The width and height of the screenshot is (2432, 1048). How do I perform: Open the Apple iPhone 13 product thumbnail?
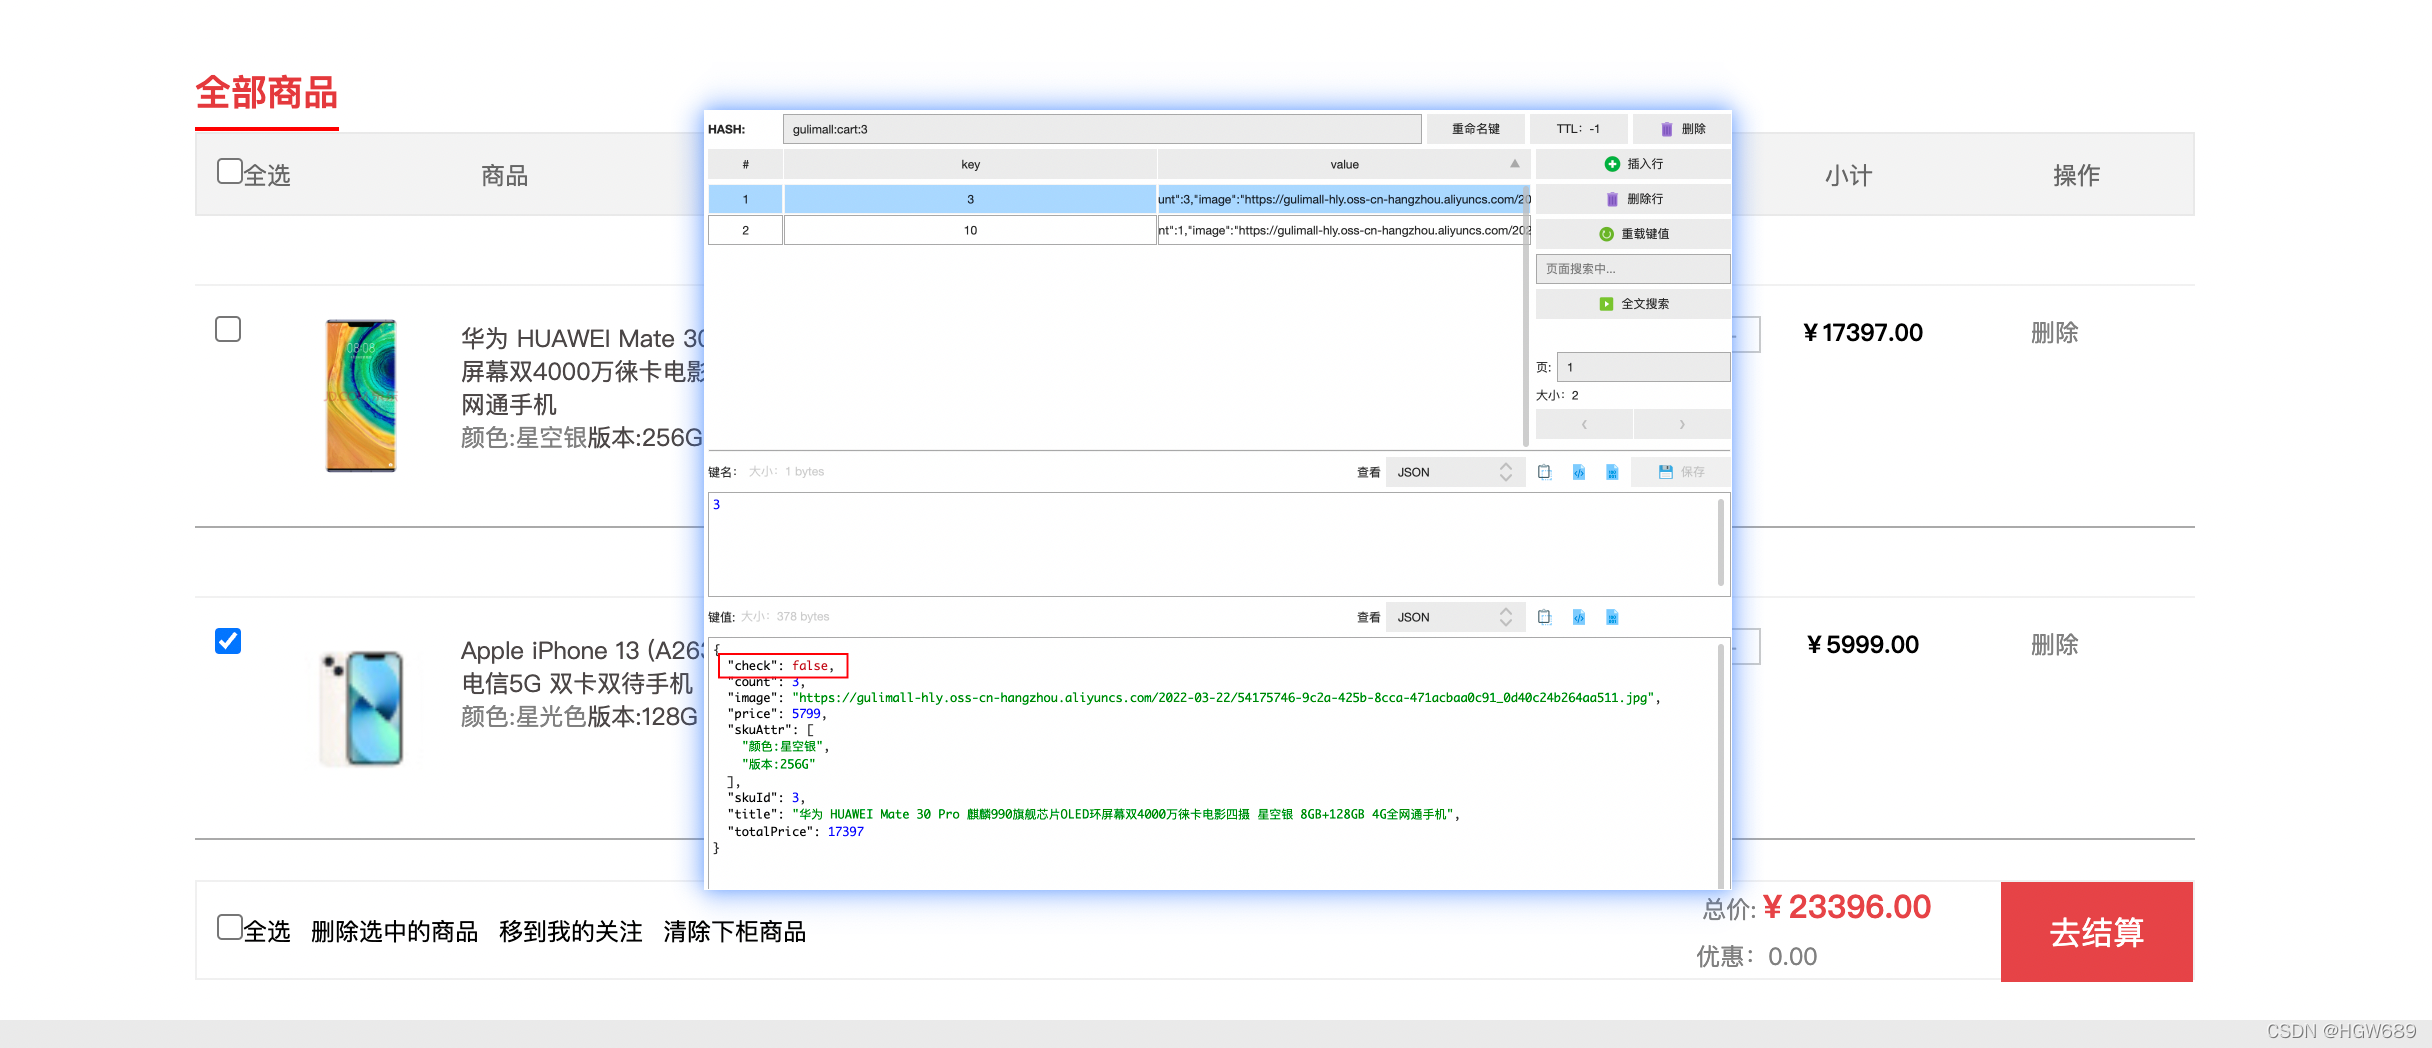point(362,708)
